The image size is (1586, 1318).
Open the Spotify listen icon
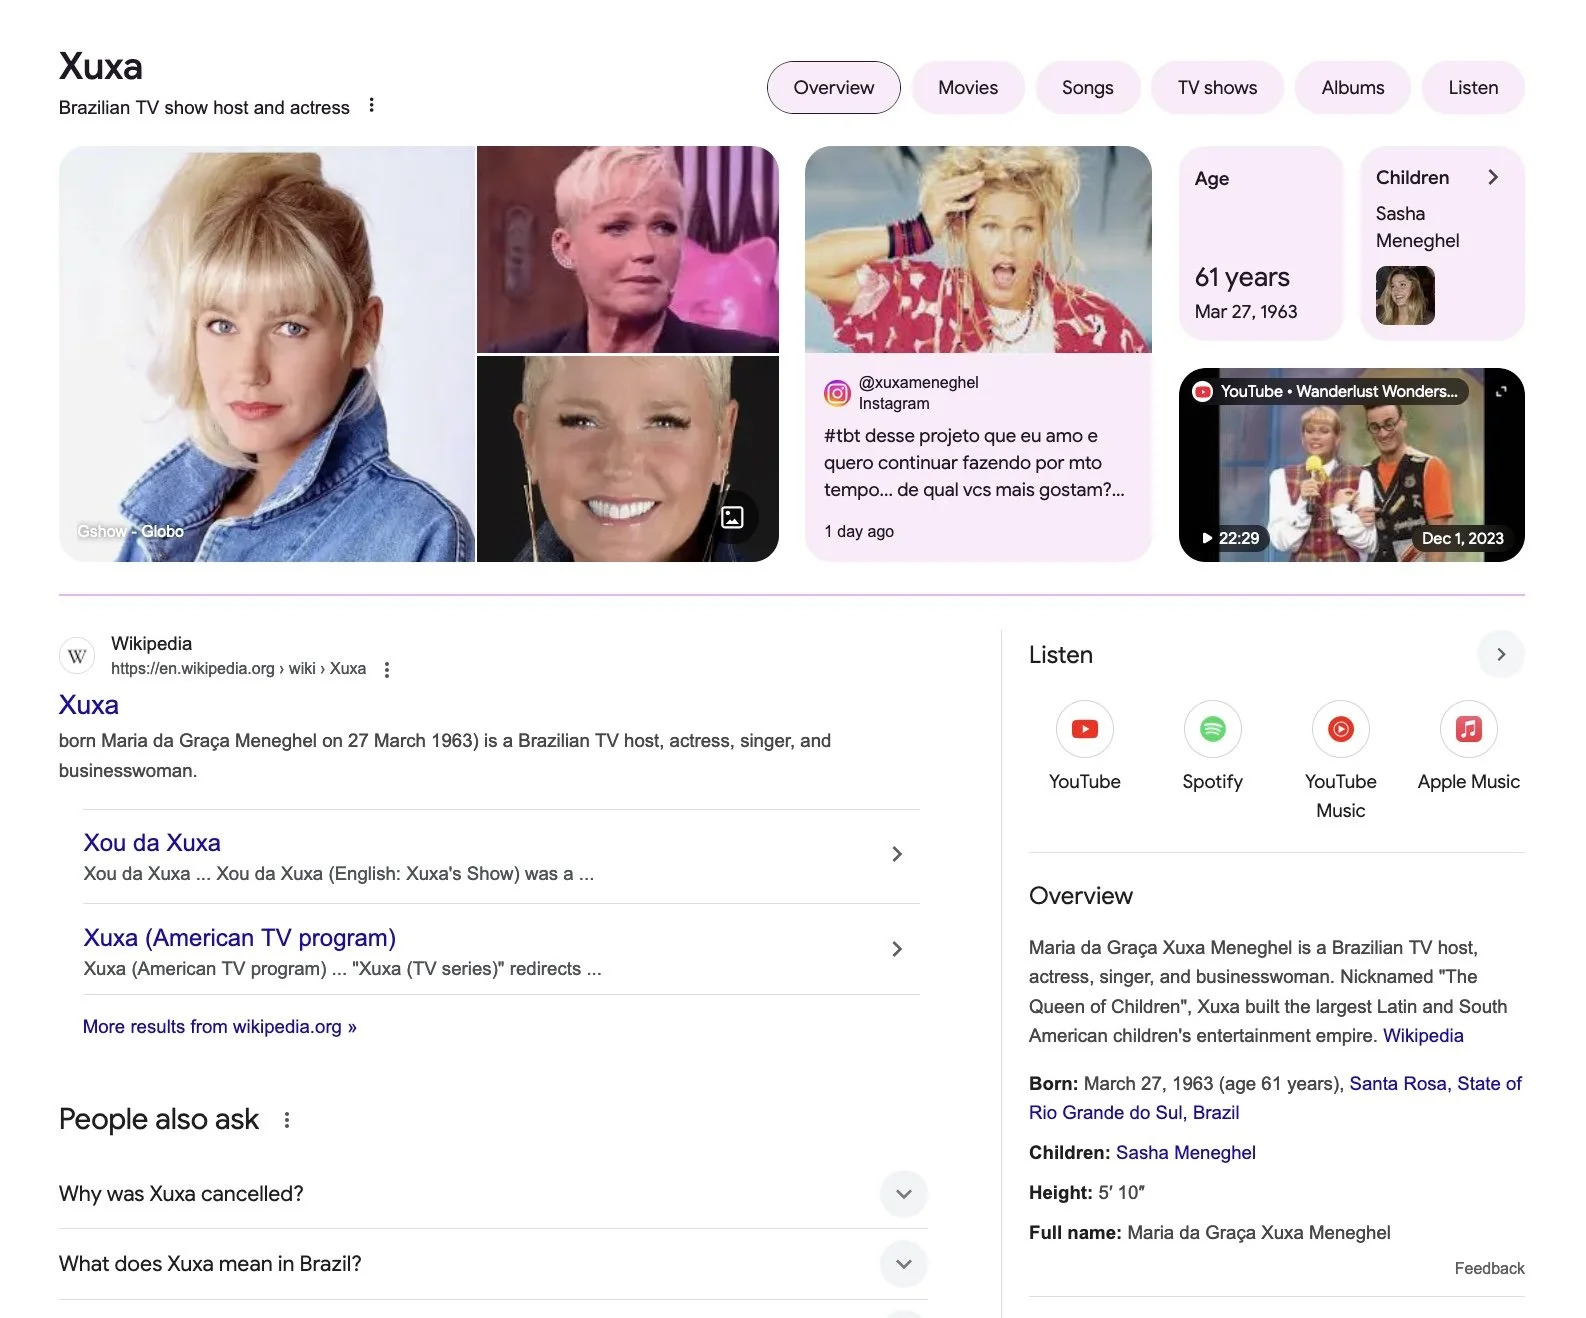(x=1212, y=729)
